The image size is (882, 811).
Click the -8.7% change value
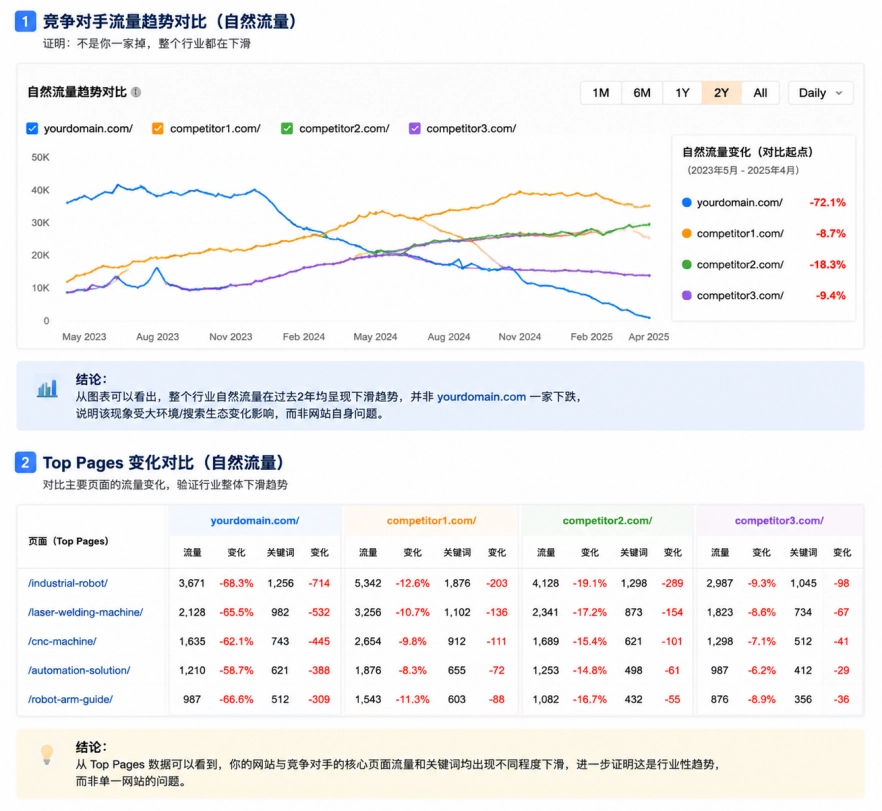pos(831,233)
